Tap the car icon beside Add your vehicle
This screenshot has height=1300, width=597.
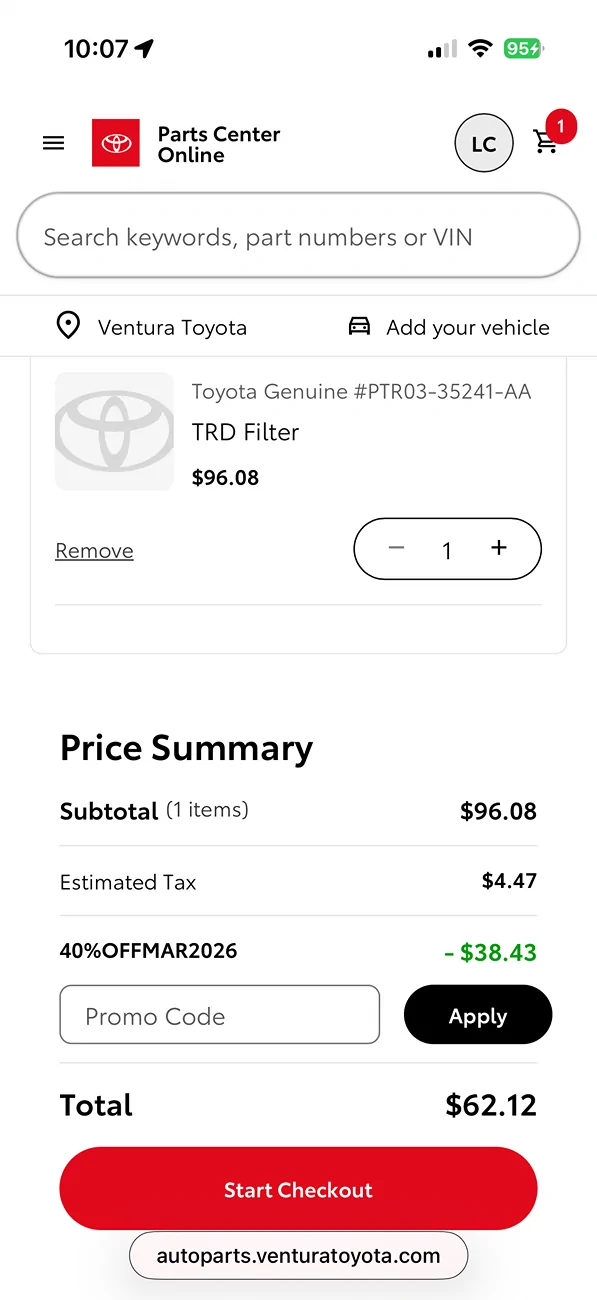pos(359,326)
